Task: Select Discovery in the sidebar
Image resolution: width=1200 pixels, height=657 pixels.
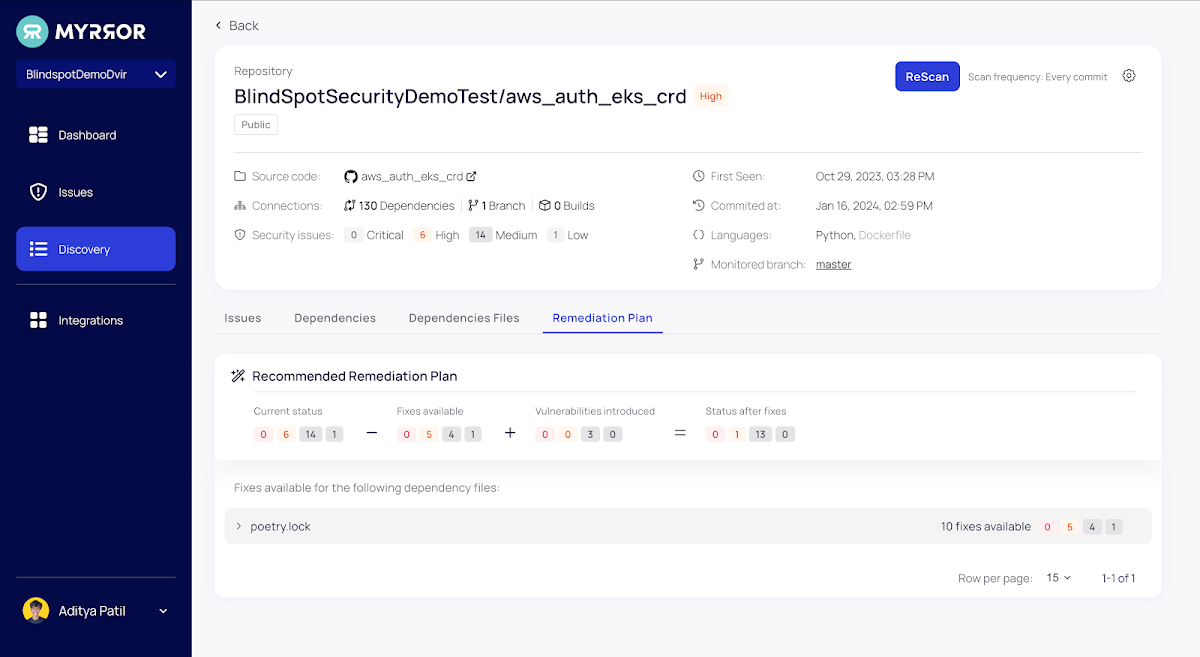Action: (x=96, y=249)
